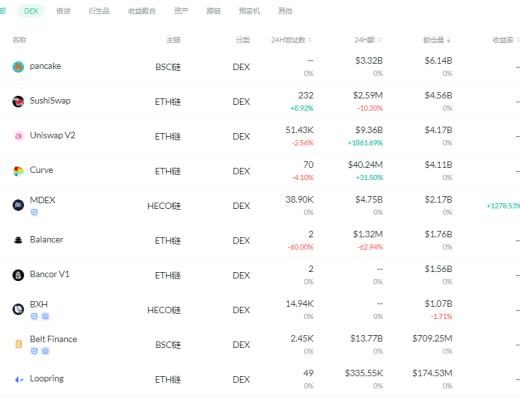Click the Curve rainbow logo
Viewport: 520px width, 400px height.
tap(18, 171)
